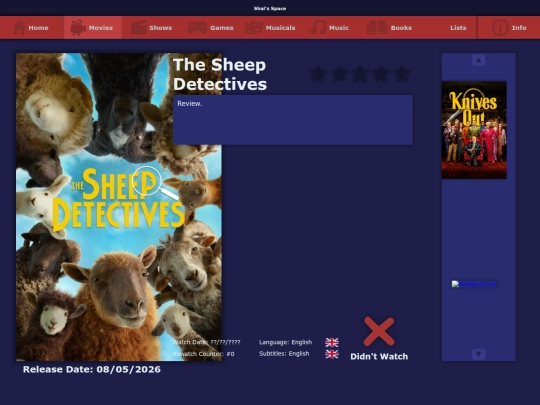Click the books icon

coord(377,28)
